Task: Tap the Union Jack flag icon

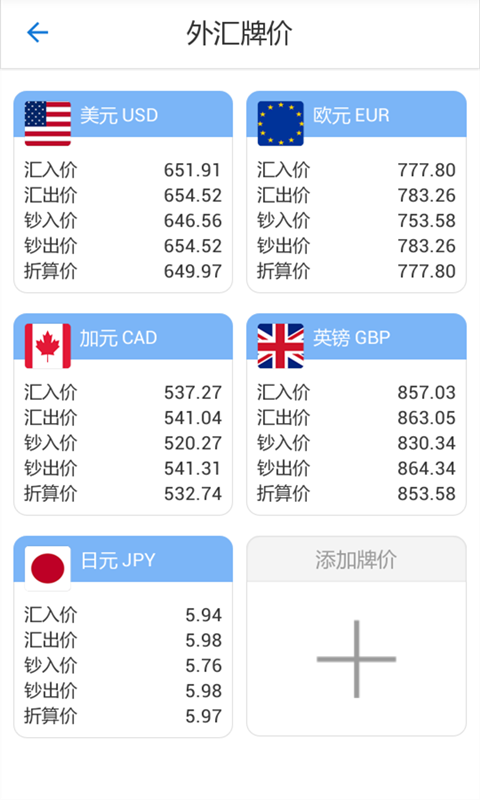Action: tap(281, 346)
